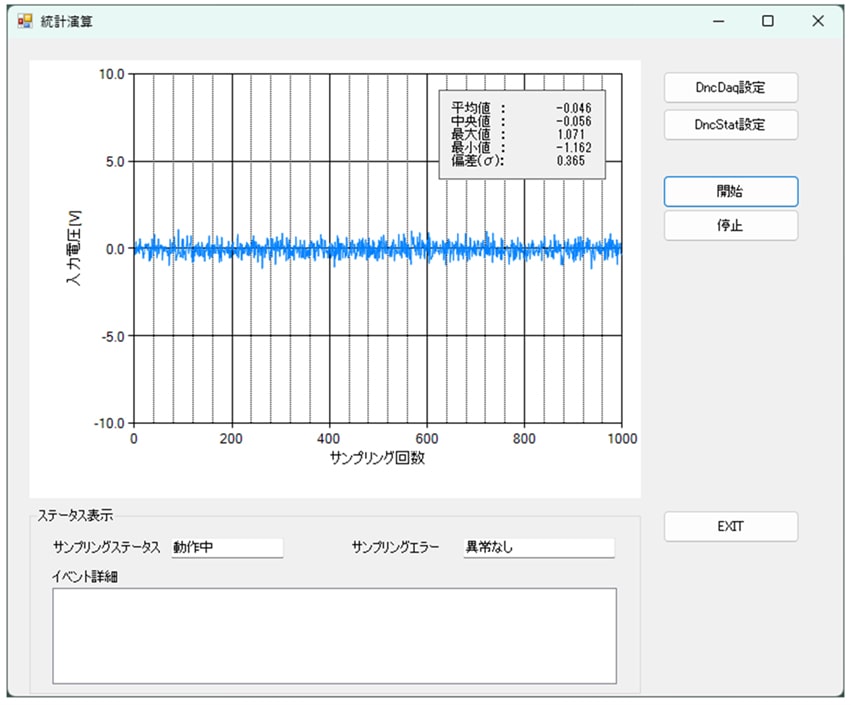Click the 1000 tick label on x-axis
Screen dimensions: 851x705
pos(621,438)
